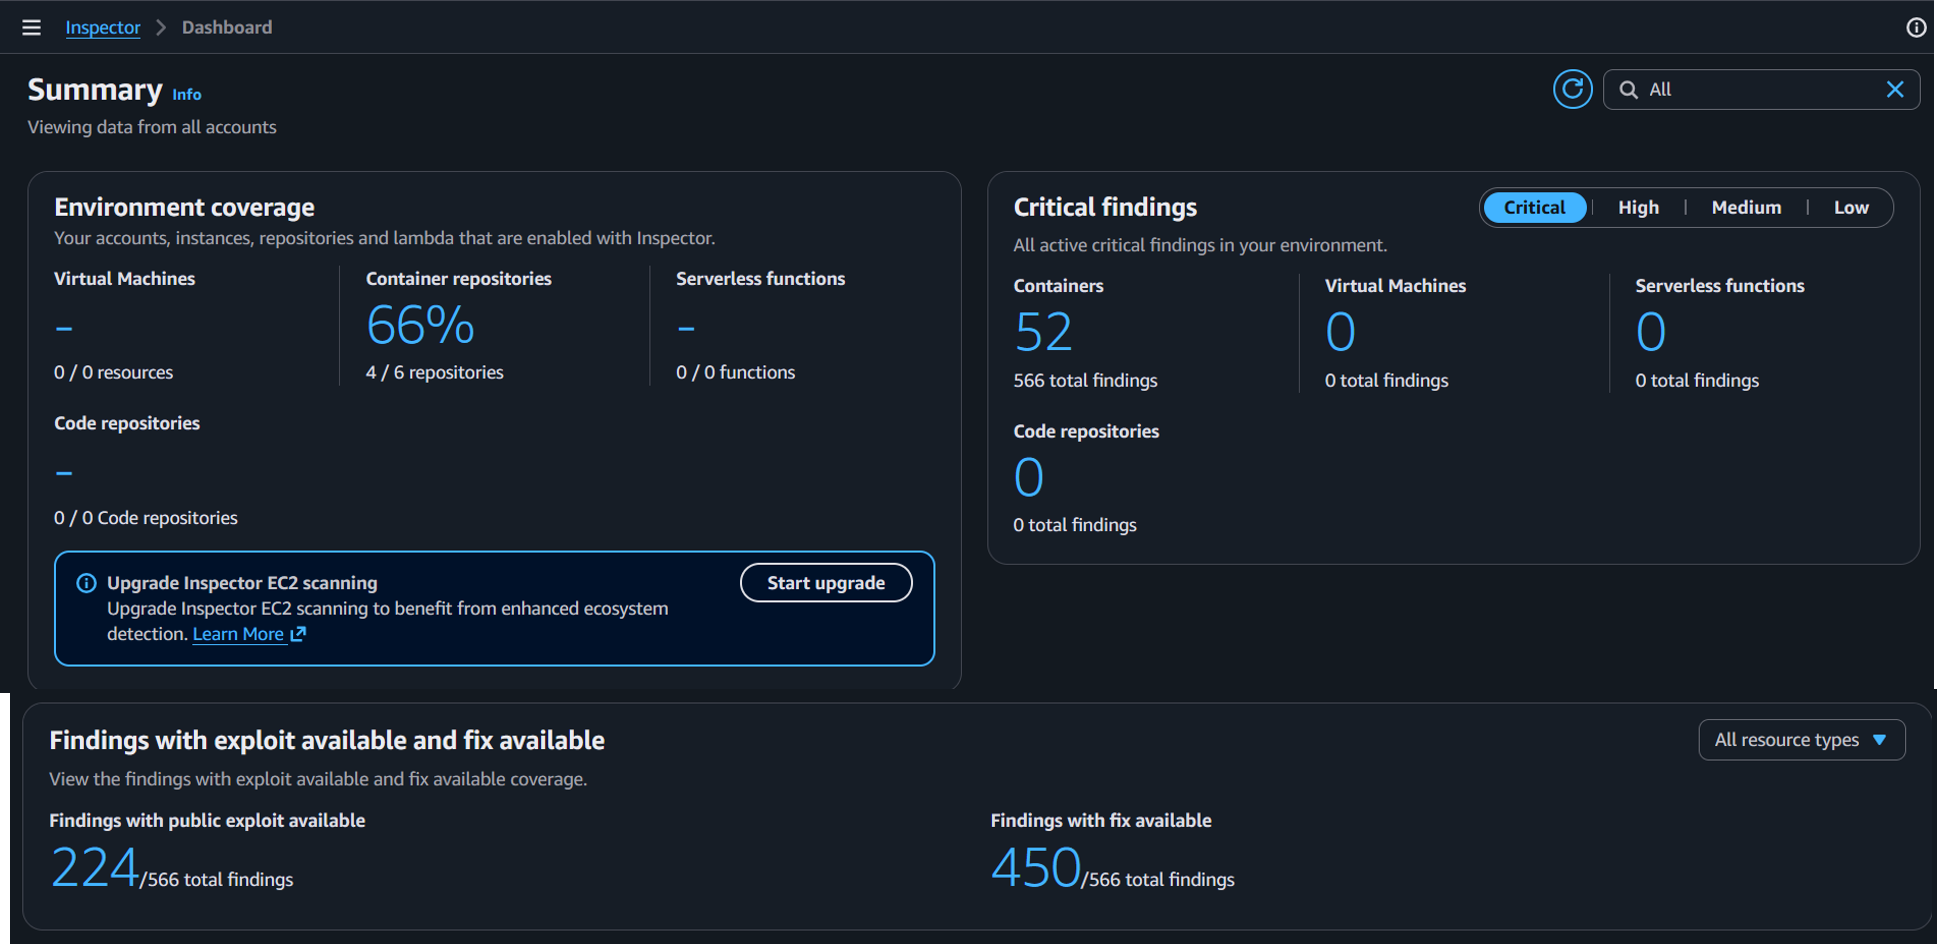The width and height of the screenshot is (1937, 944).
Task: Go to Inspector breadcrumb link
Action: (103, 27)
